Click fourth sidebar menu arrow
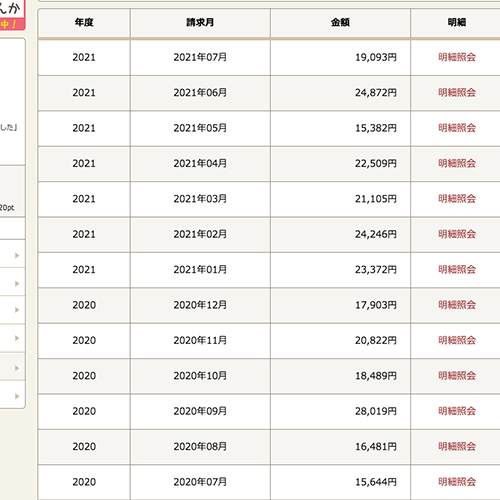The height and width of the screenshot is (500, 500). [x=17, y=338]
